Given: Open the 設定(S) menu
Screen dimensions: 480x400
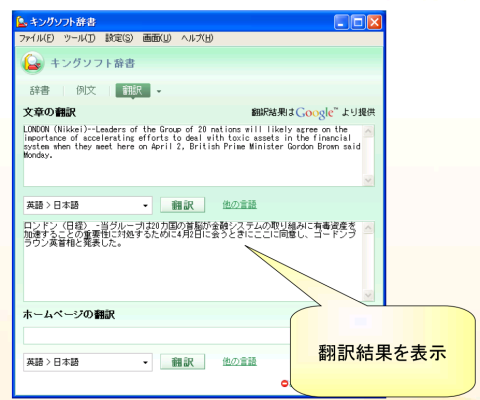Looking at the screenshot, I should (119, 38).
